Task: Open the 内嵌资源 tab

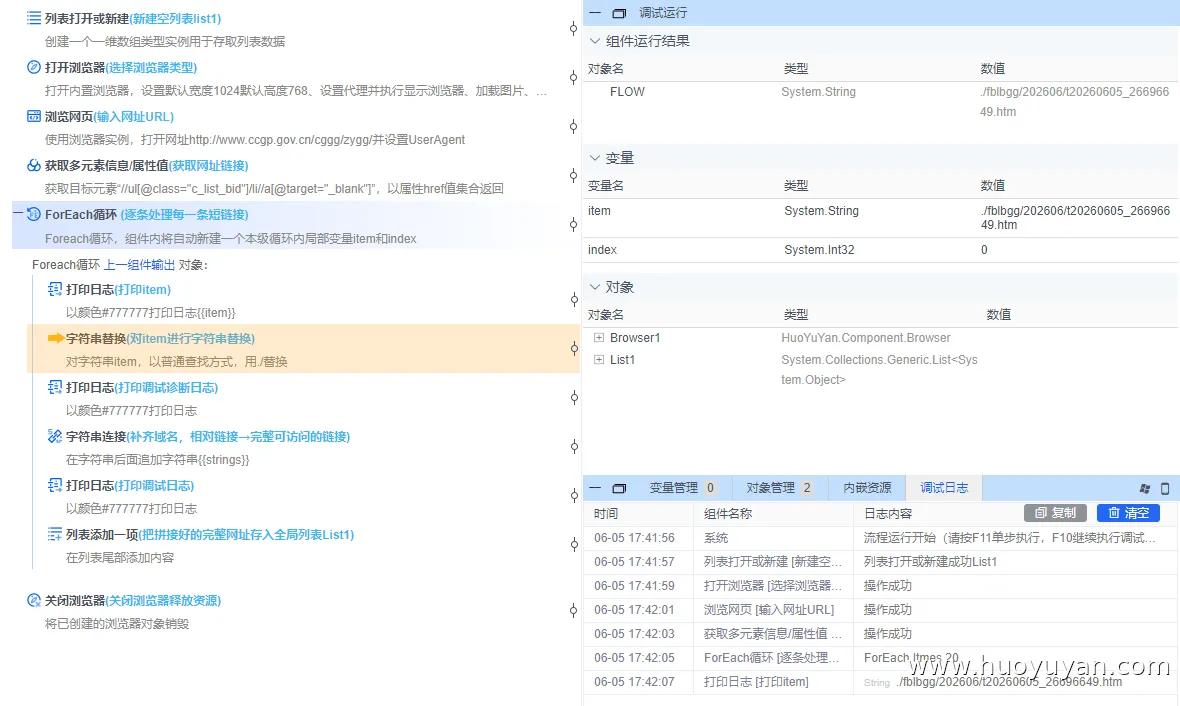Action: click(x=867, y=488)
